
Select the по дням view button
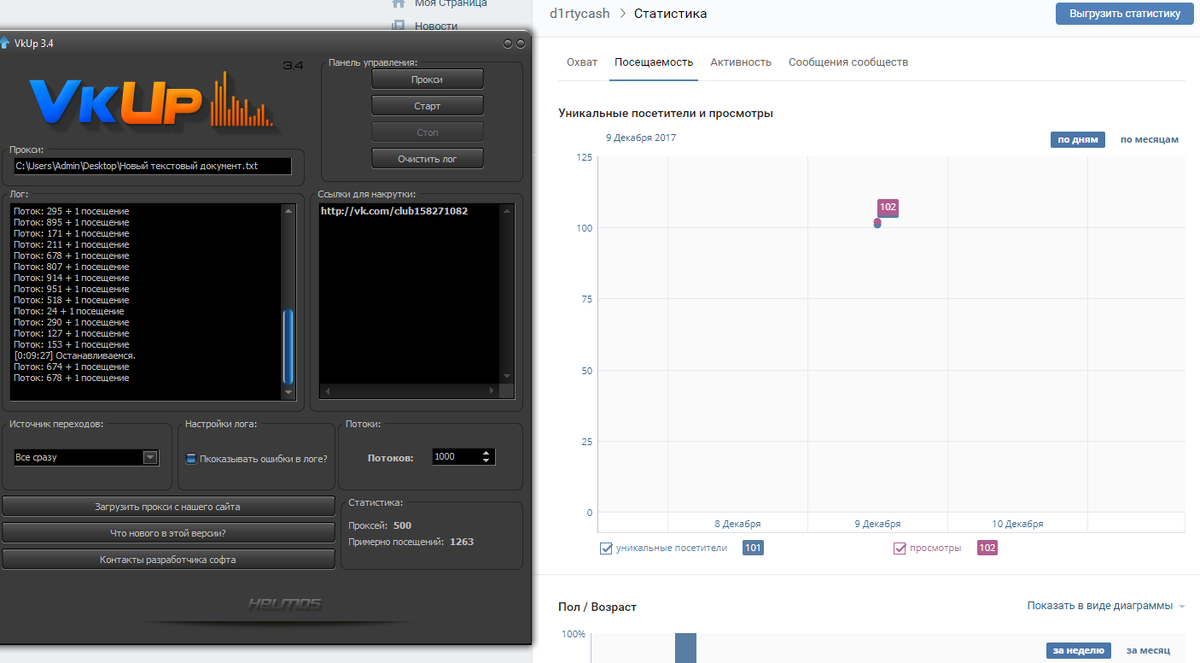coord(1078,140)
